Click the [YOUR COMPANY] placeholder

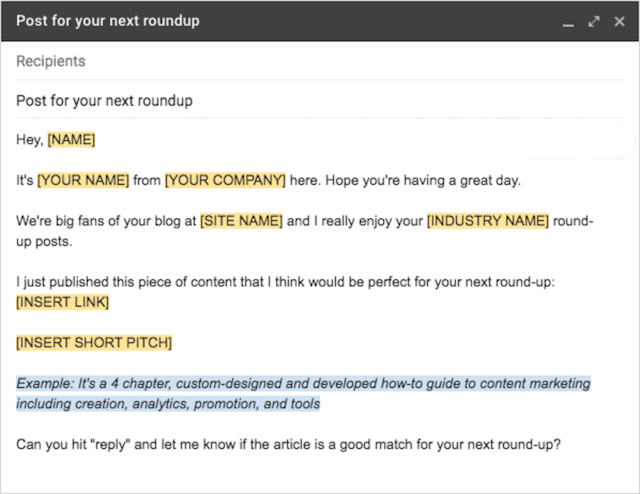pos(225,180)
